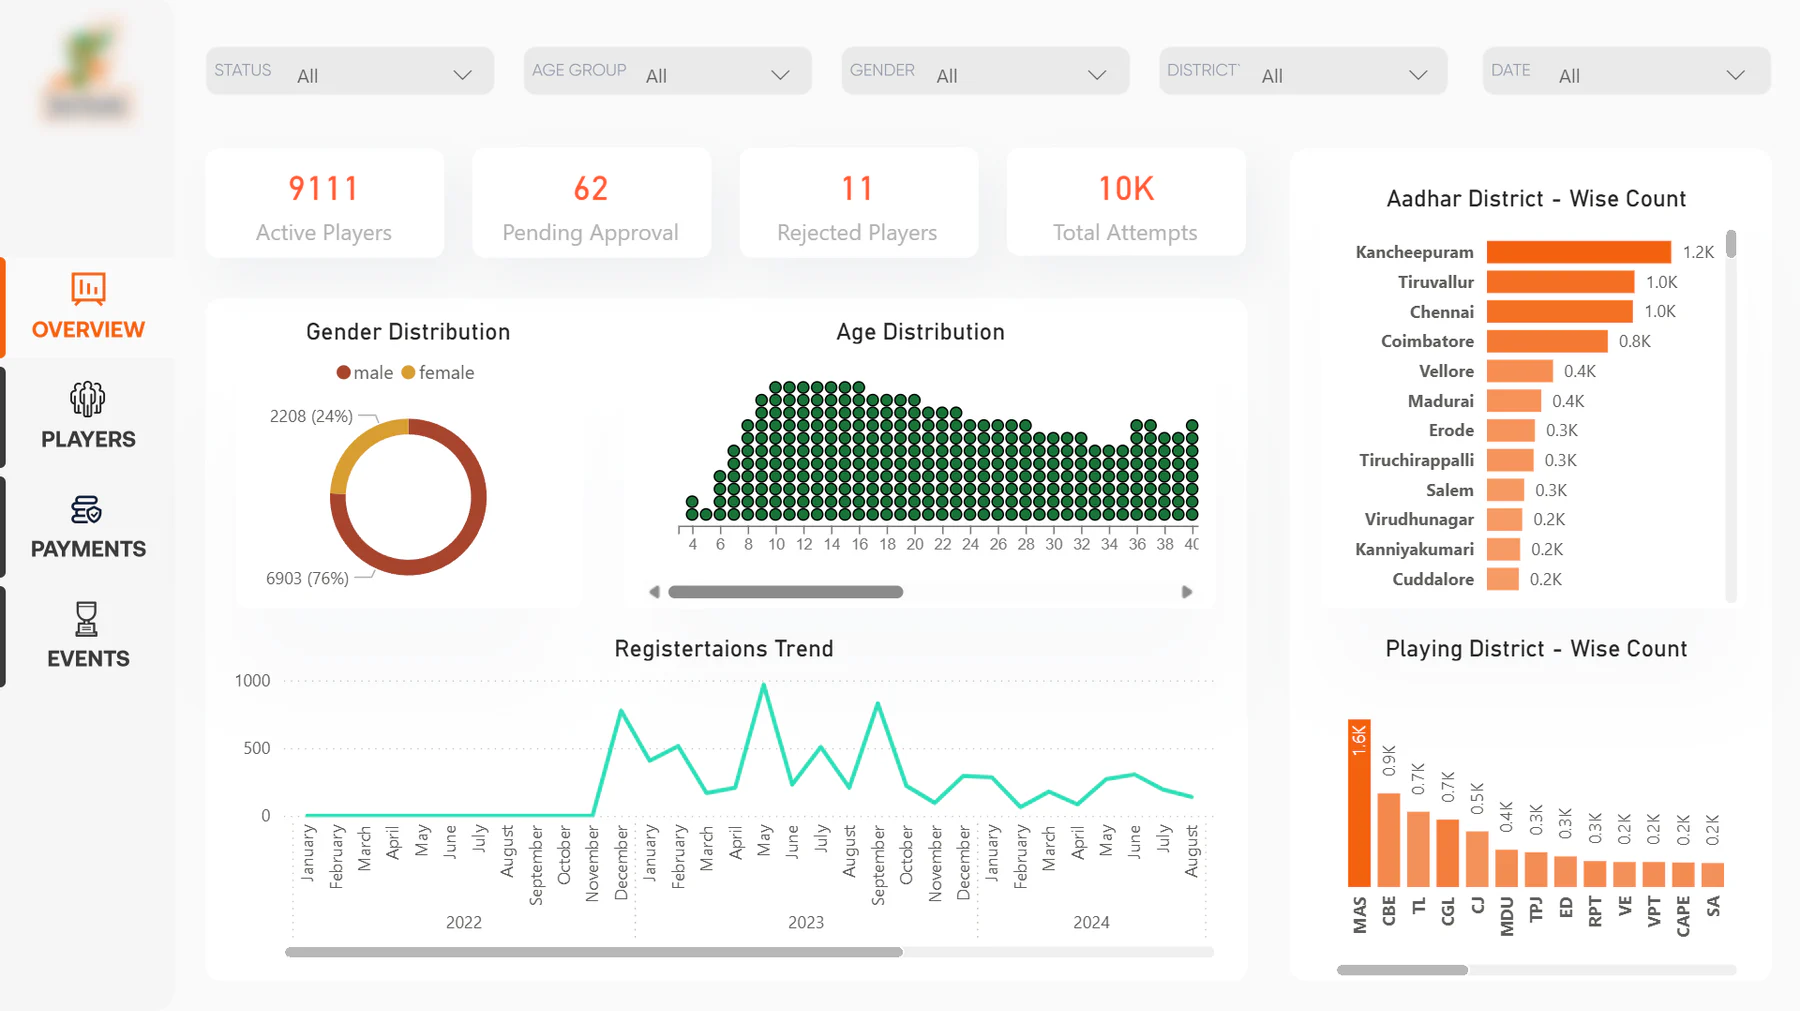Click the Pending Approval card
1800x1011 pixels.
[x=591, y=203]
